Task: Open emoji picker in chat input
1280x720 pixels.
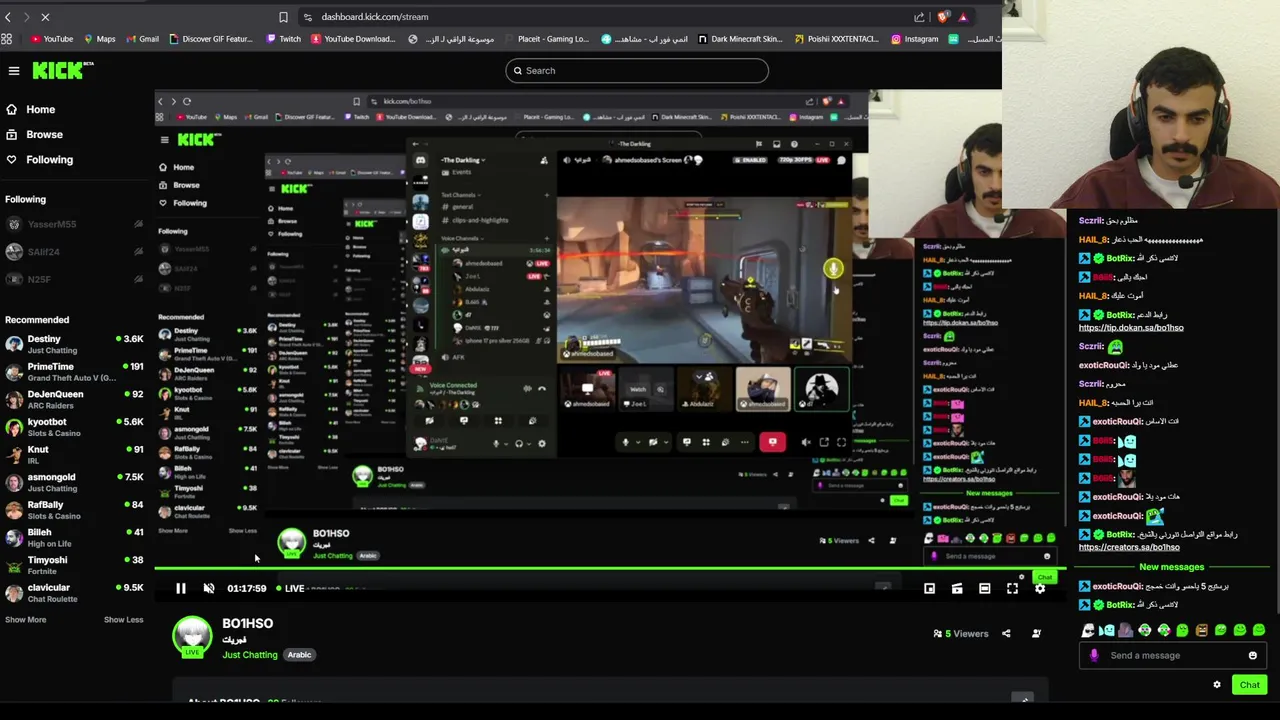Action: pos(1252,655)
